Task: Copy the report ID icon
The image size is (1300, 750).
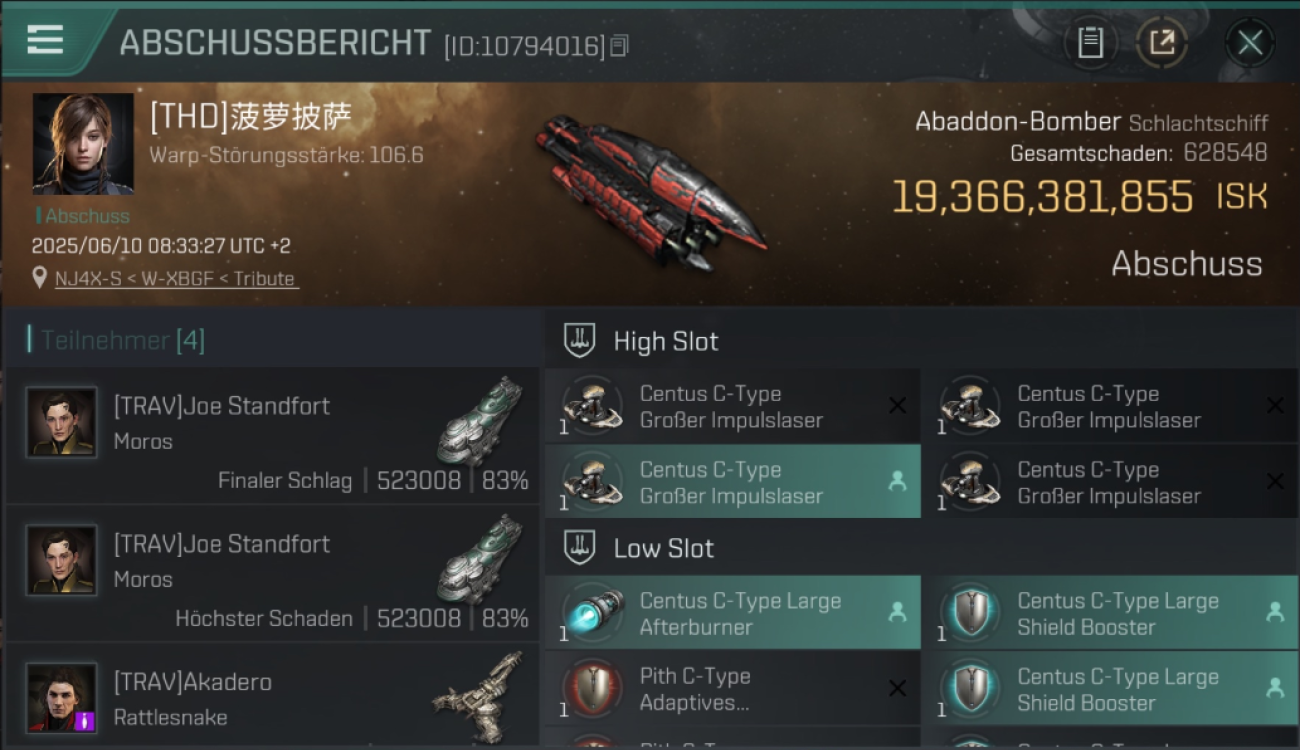Action: click(619, 46)
